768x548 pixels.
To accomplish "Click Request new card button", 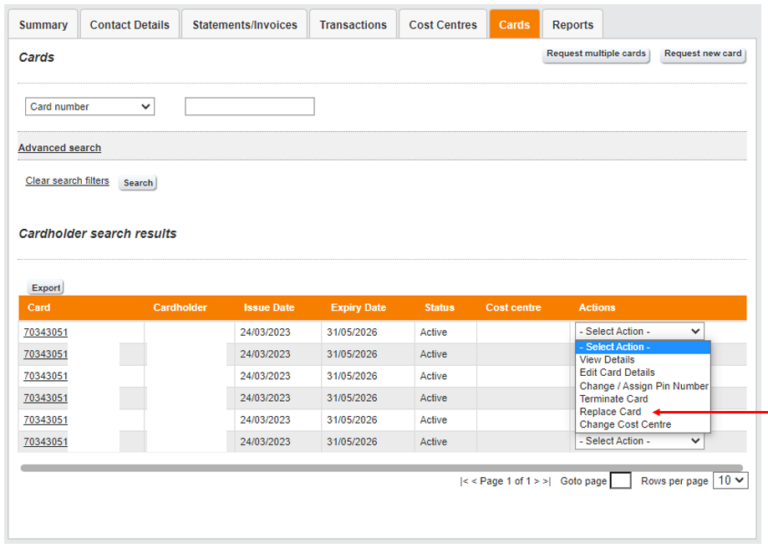I will 703,54.
